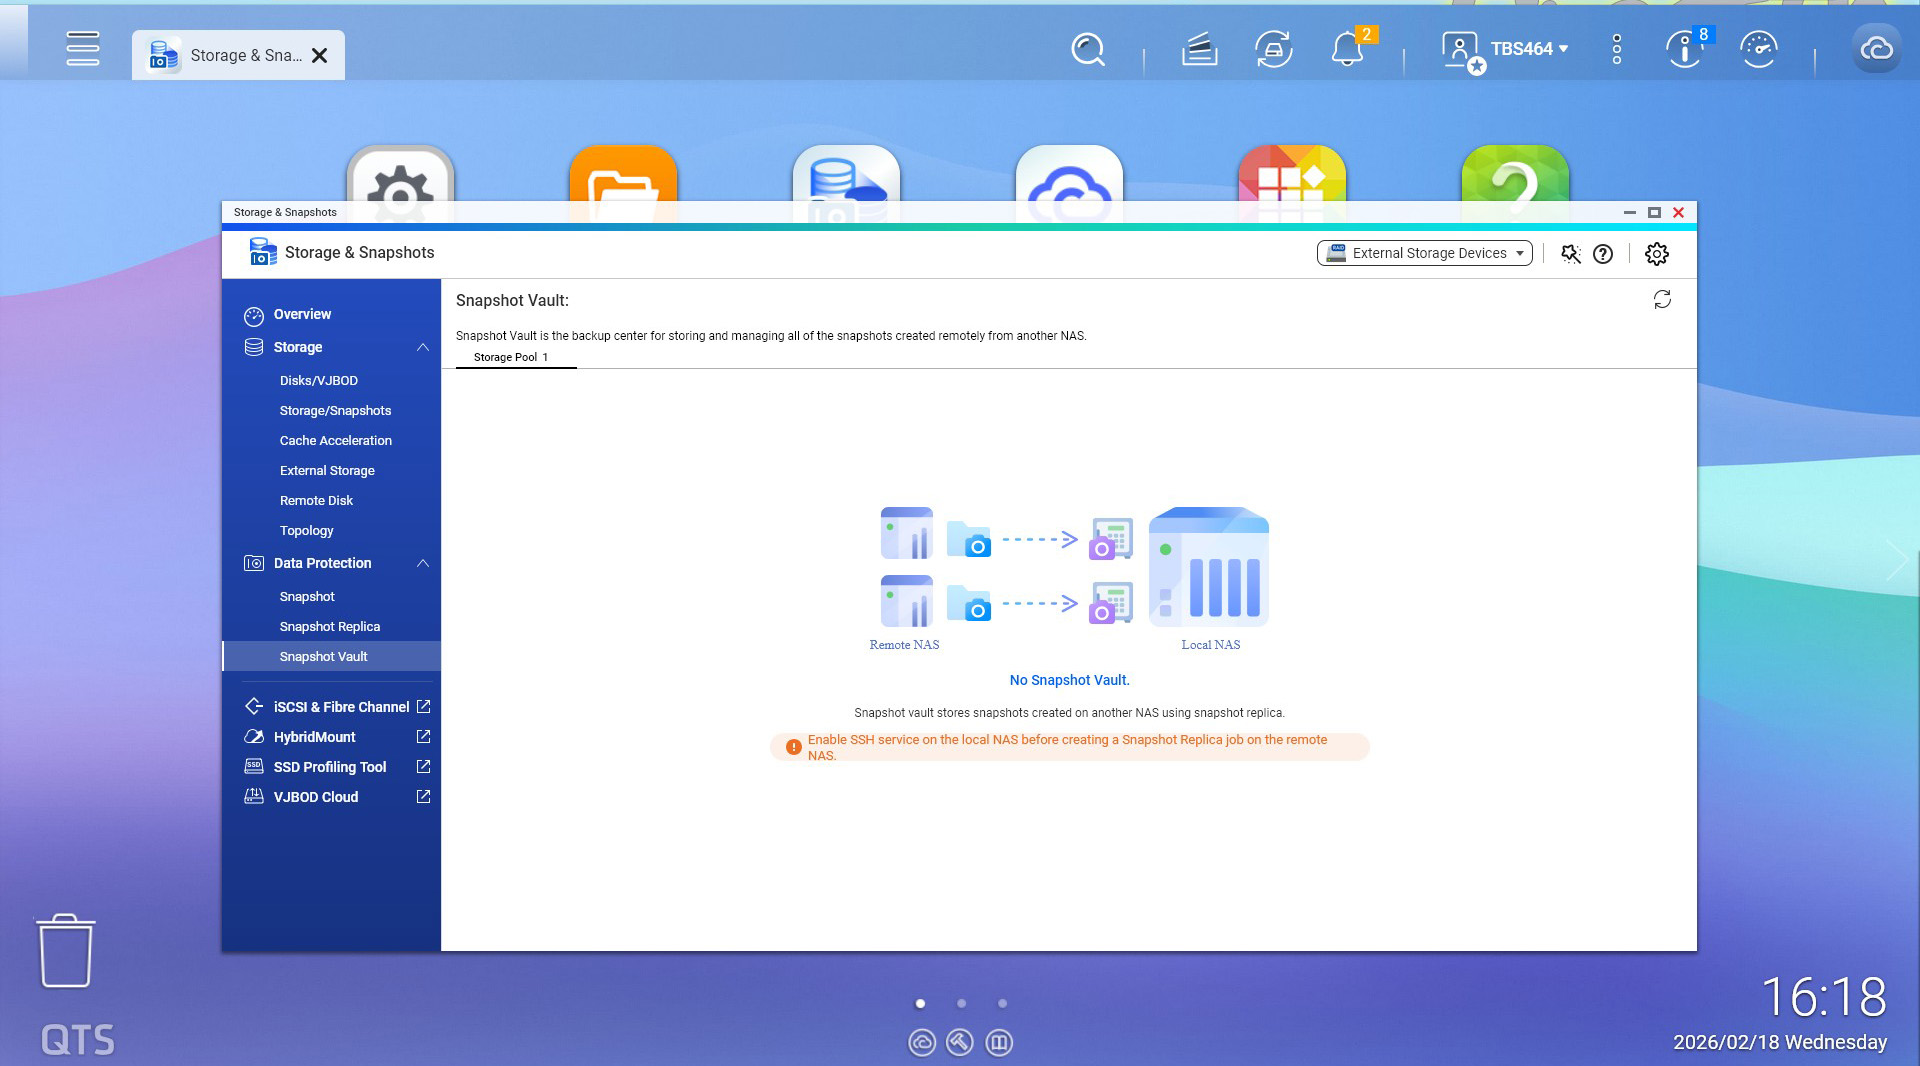Launch iSCSI & Fibre Channel
Image resolution: width=1920 pixels, height=1066 pixels.
tap(341, 707)
